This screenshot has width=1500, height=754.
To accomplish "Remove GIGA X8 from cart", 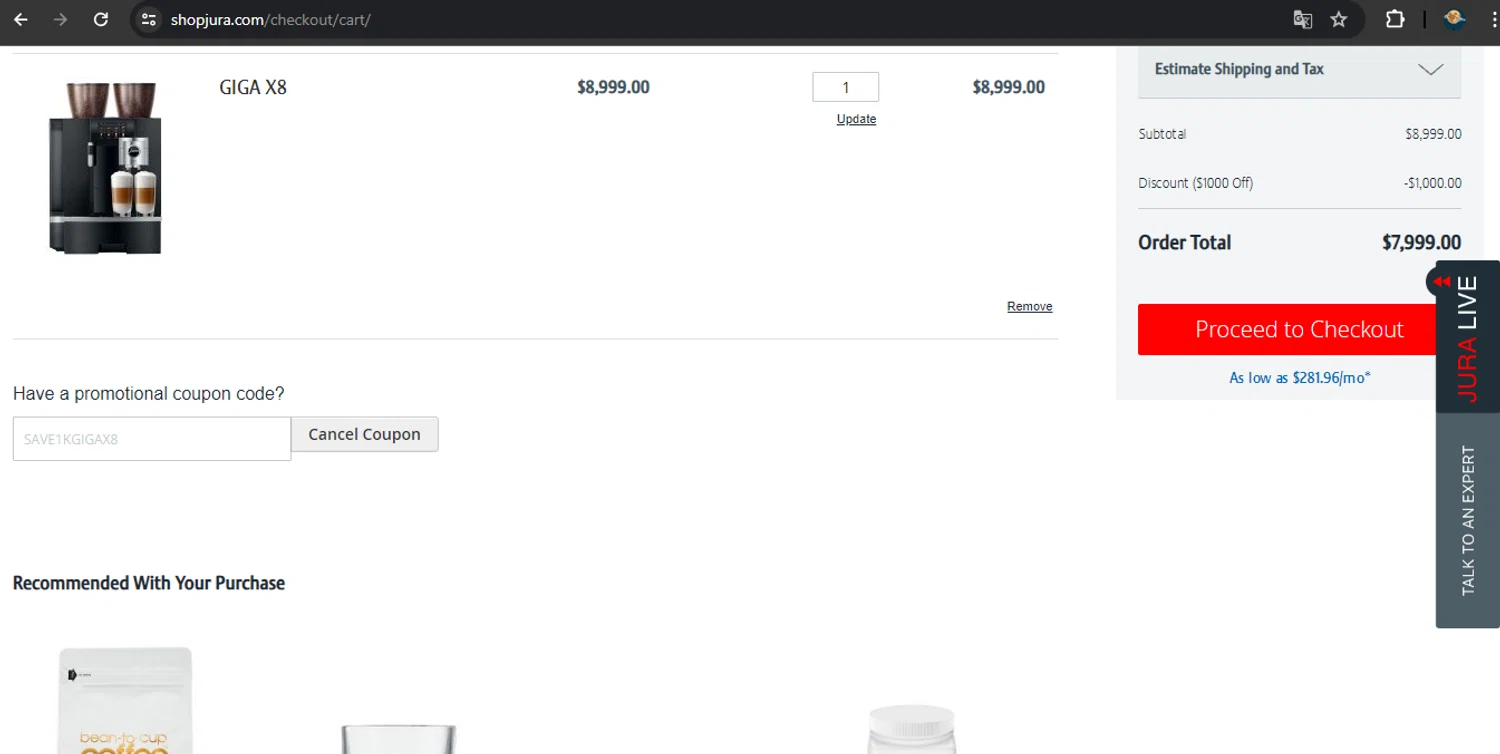I will coord(1029,306).
